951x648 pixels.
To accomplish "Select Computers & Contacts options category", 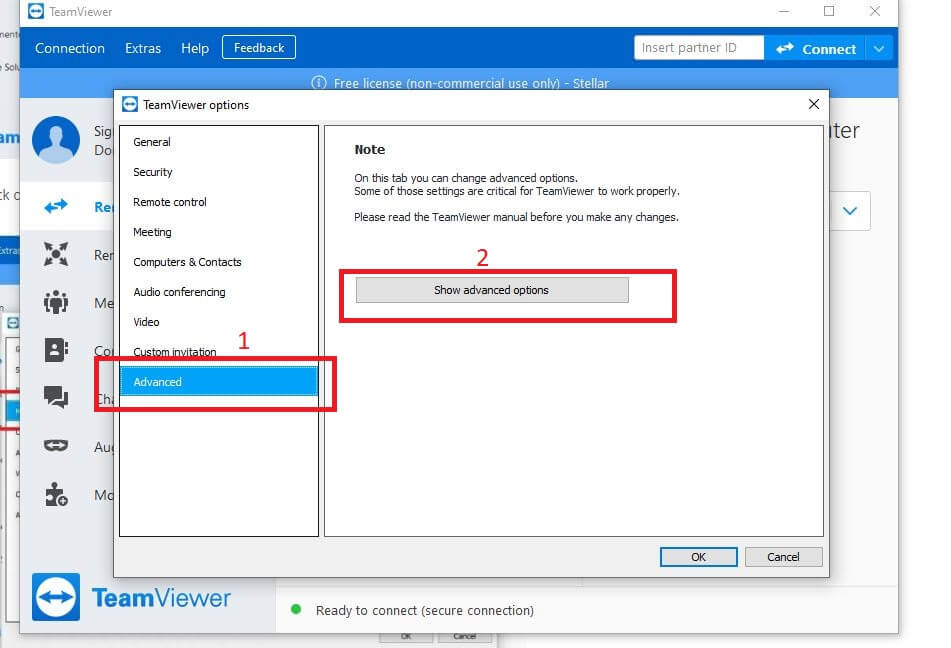I will coord(219,262).
